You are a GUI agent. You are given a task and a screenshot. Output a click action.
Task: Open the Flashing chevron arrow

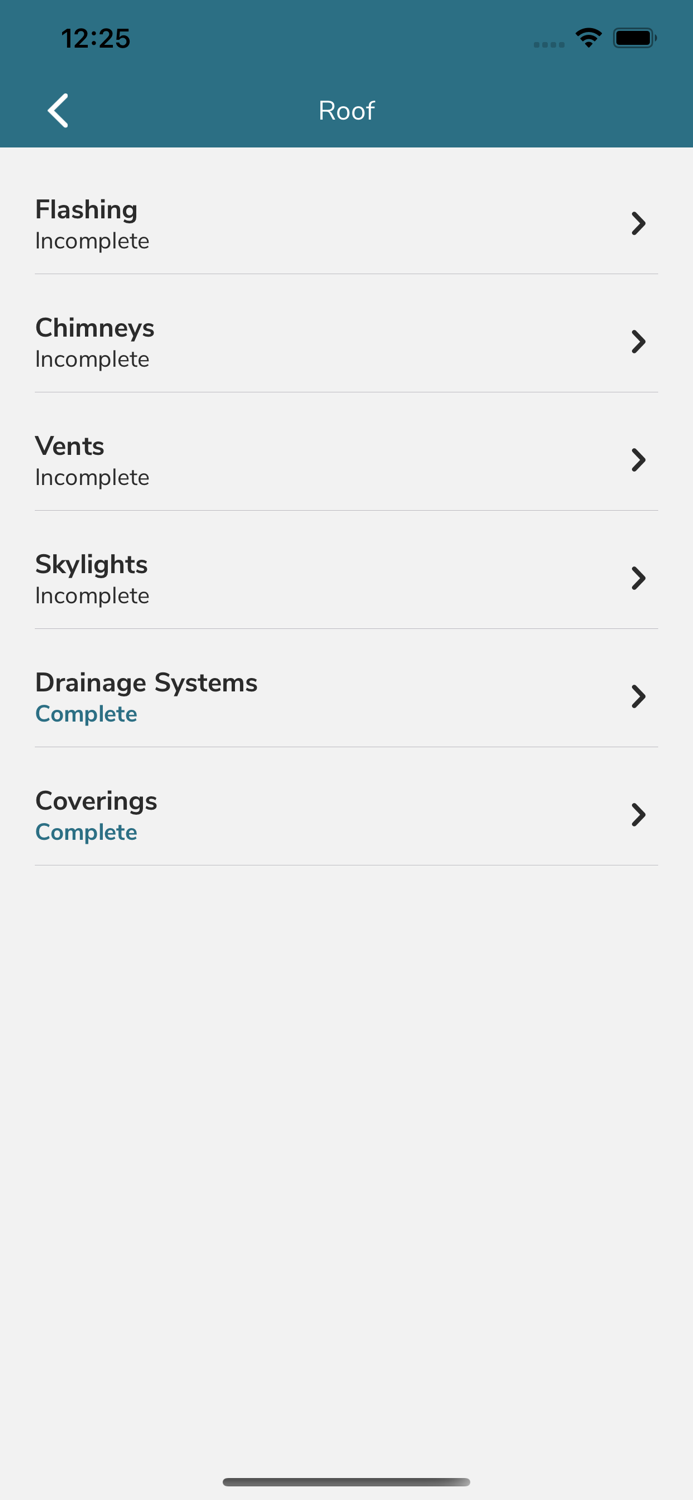click(x=638, y=223)
